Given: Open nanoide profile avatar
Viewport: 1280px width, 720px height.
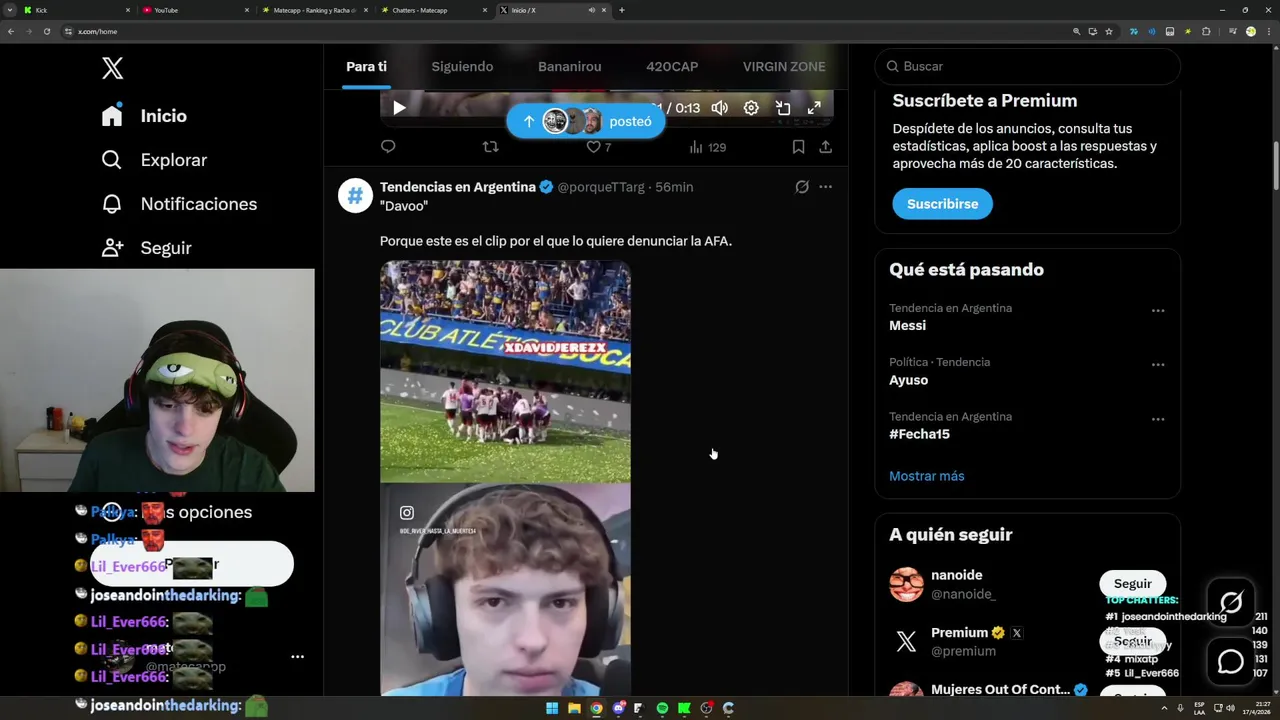Looking at the screenshot, I should (907, 584).
